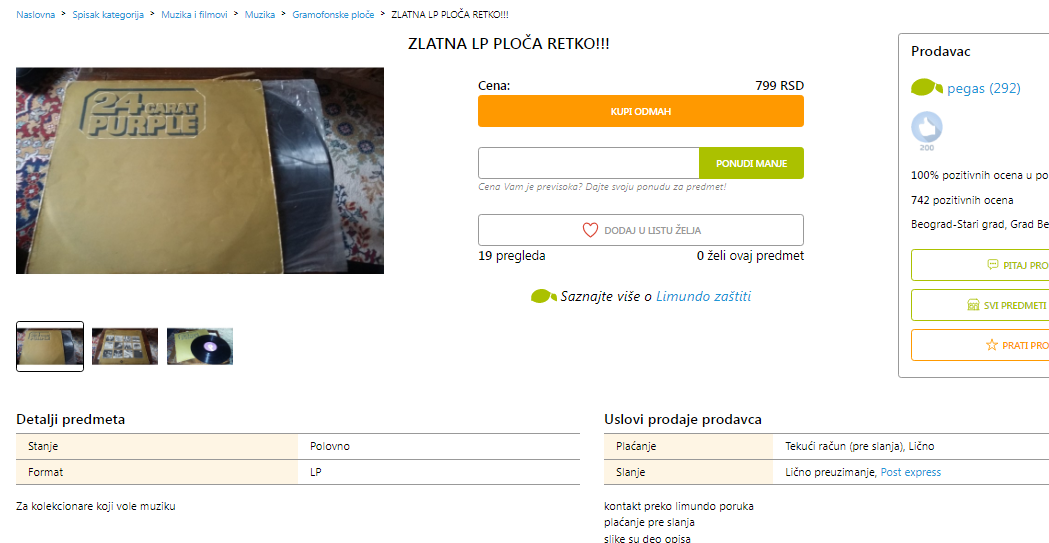
Task: Click the heart icon for wishlist
Action: [589, 230]
